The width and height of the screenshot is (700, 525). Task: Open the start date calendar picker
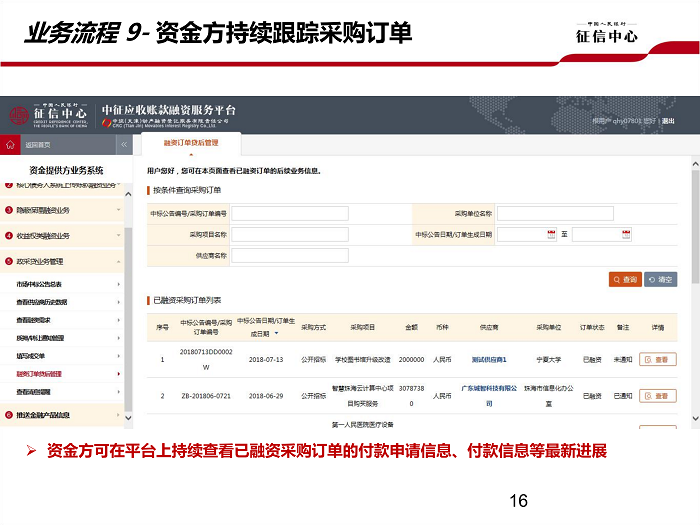(551, 234)
